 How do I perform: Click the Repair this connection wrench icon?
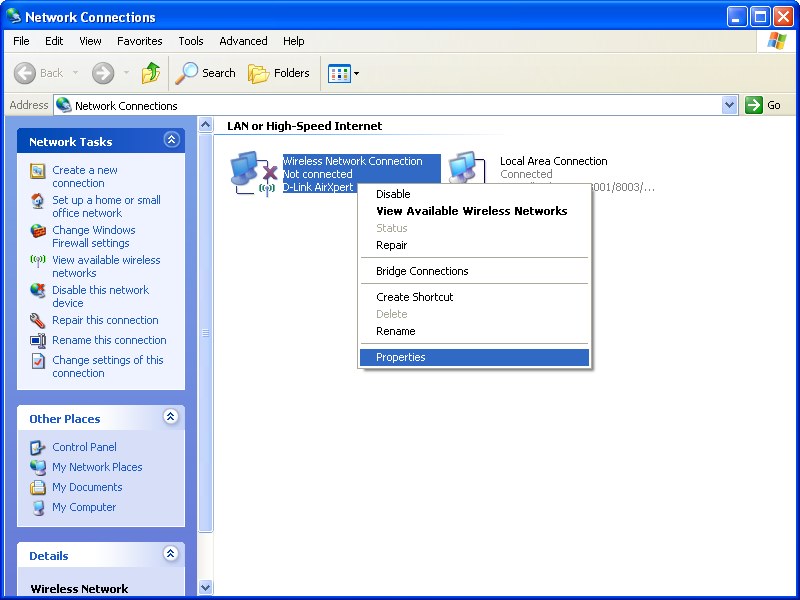click(38, 321)
